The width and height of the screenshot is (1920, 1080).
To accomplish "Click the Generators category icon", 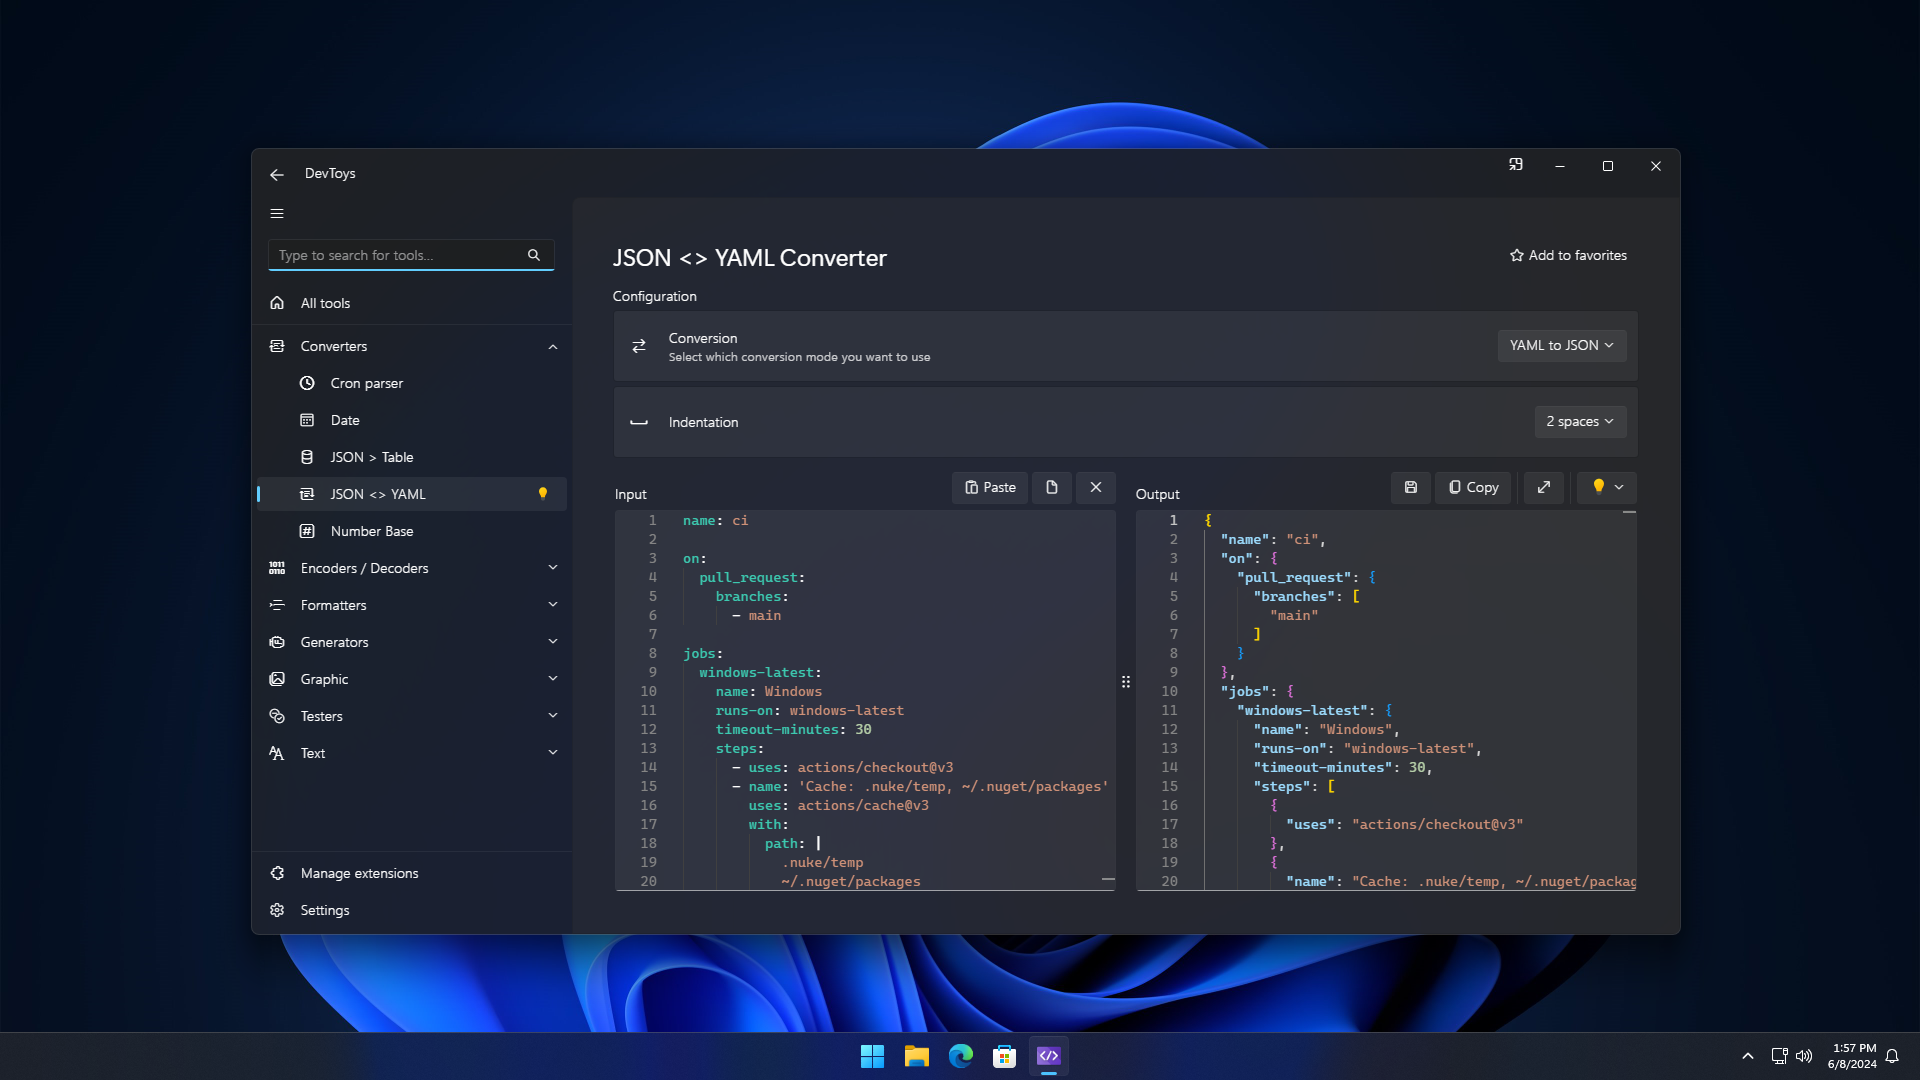I will [x=277, y=642].
